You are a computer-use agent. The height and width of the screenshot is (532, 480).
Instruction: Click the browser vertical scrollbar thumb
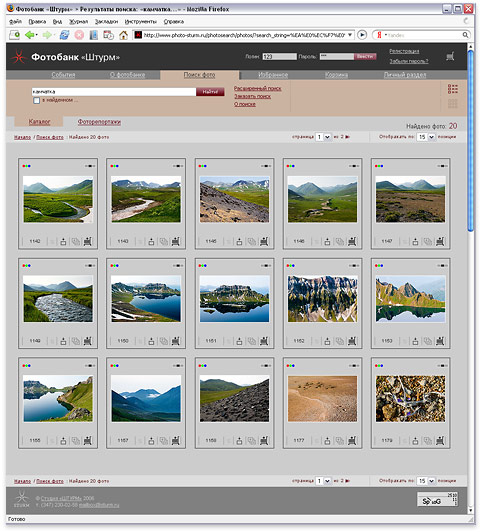470,141
